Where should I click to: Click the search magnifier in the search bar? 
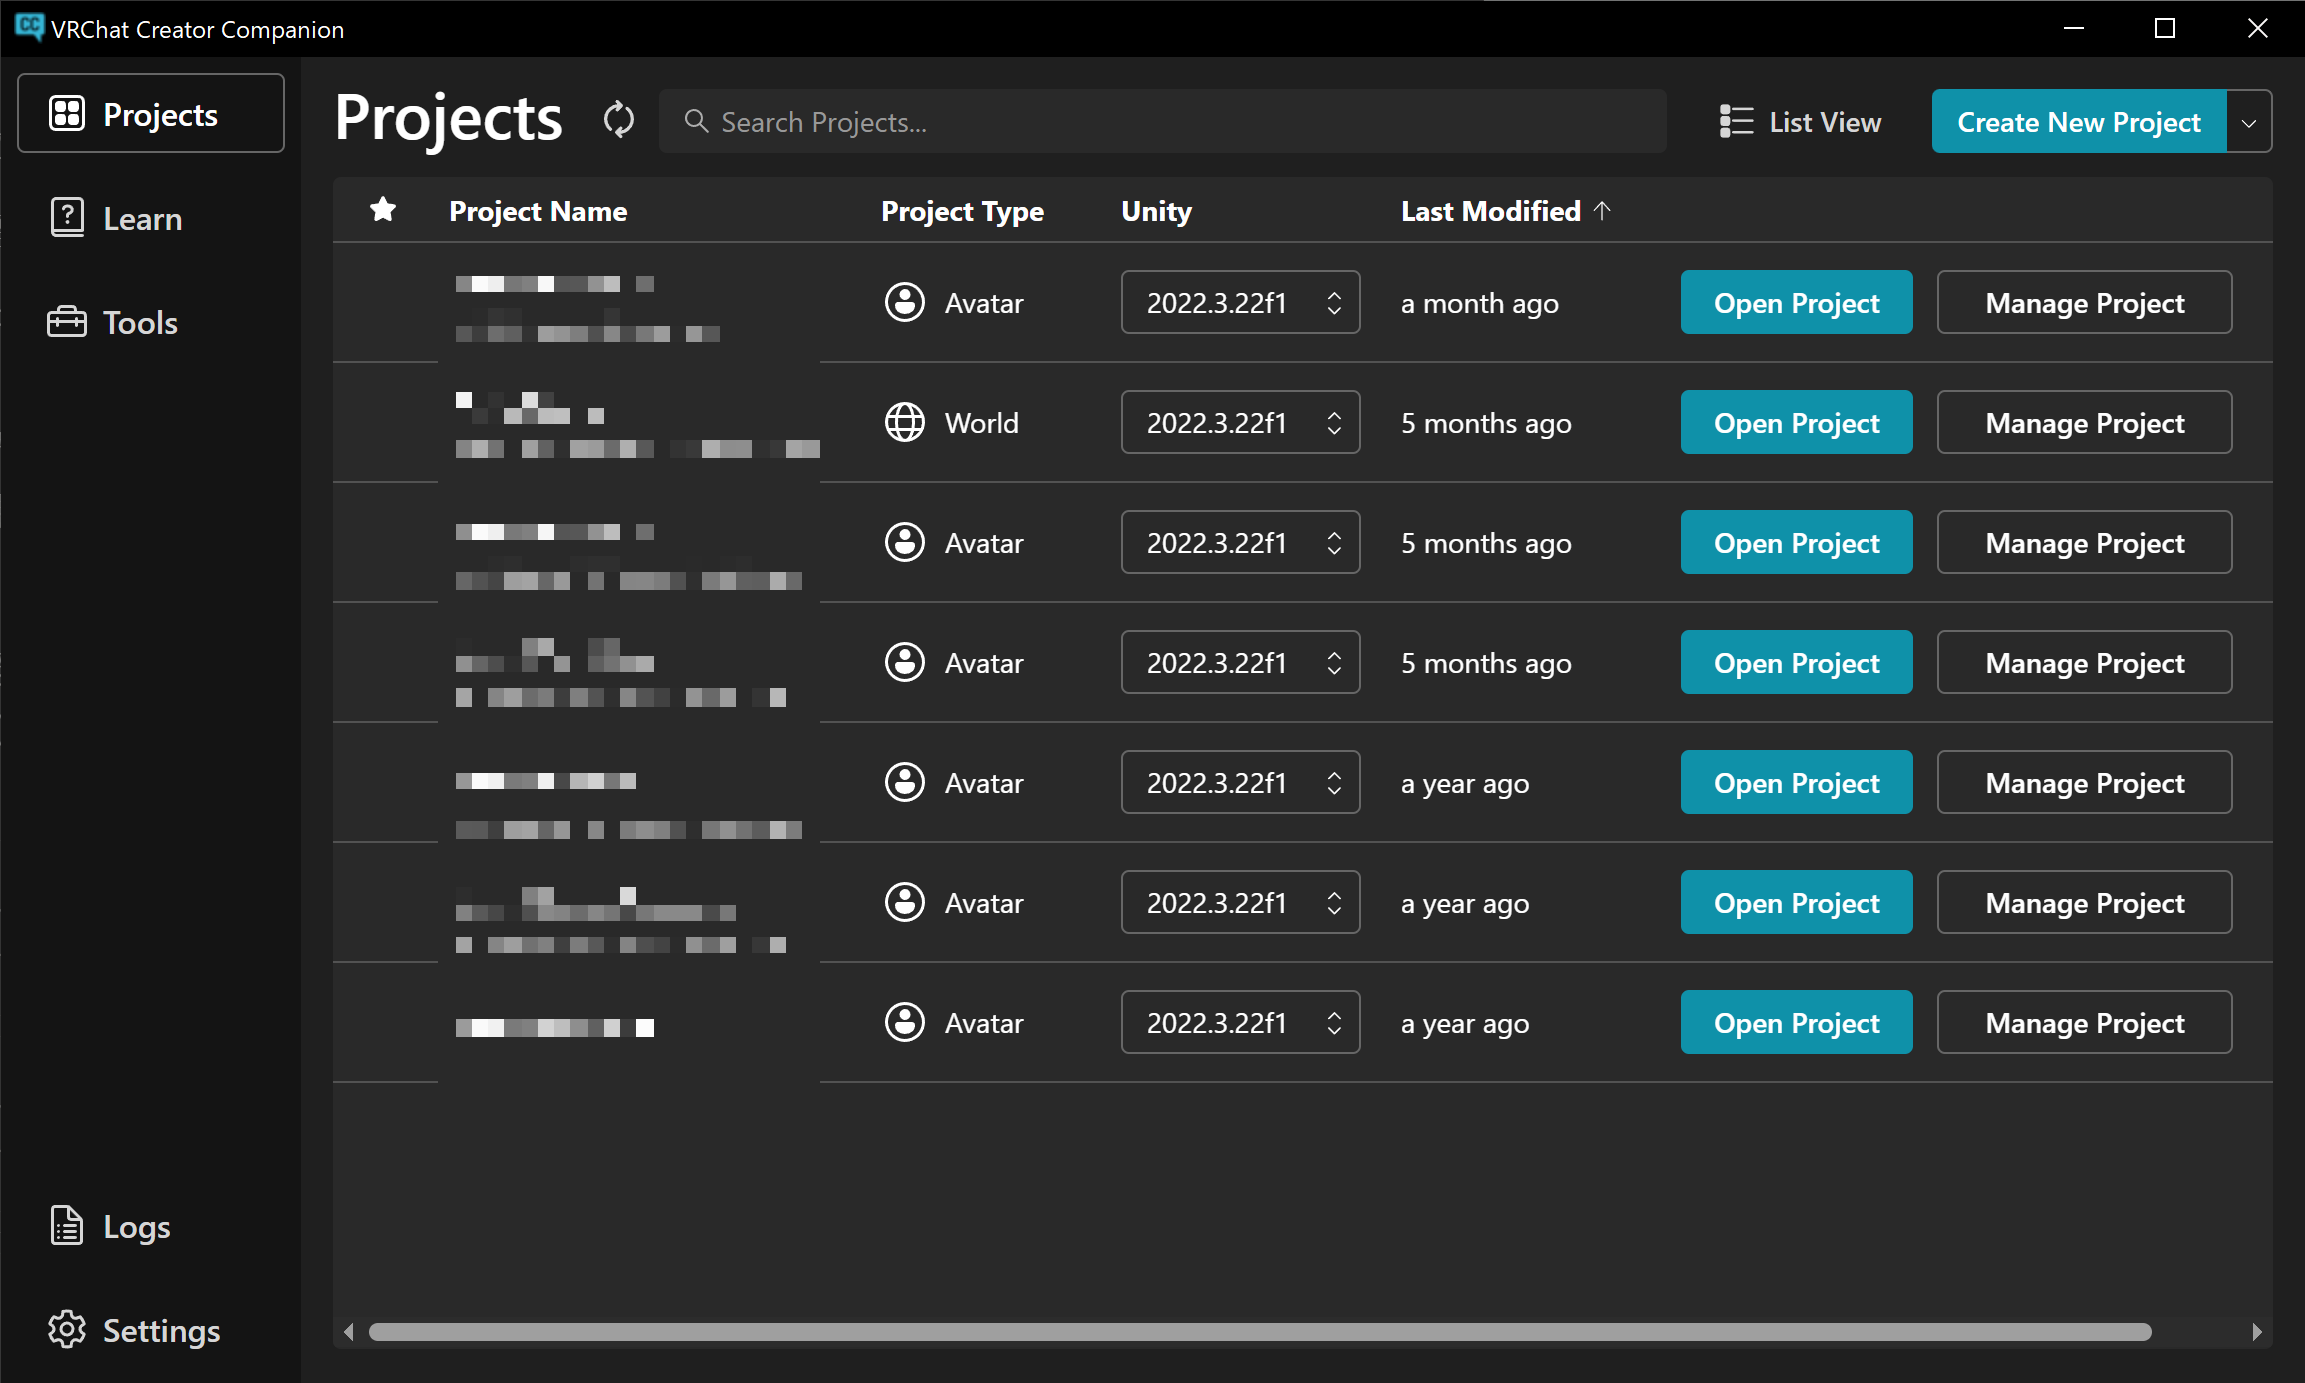(x=697, y=121)
